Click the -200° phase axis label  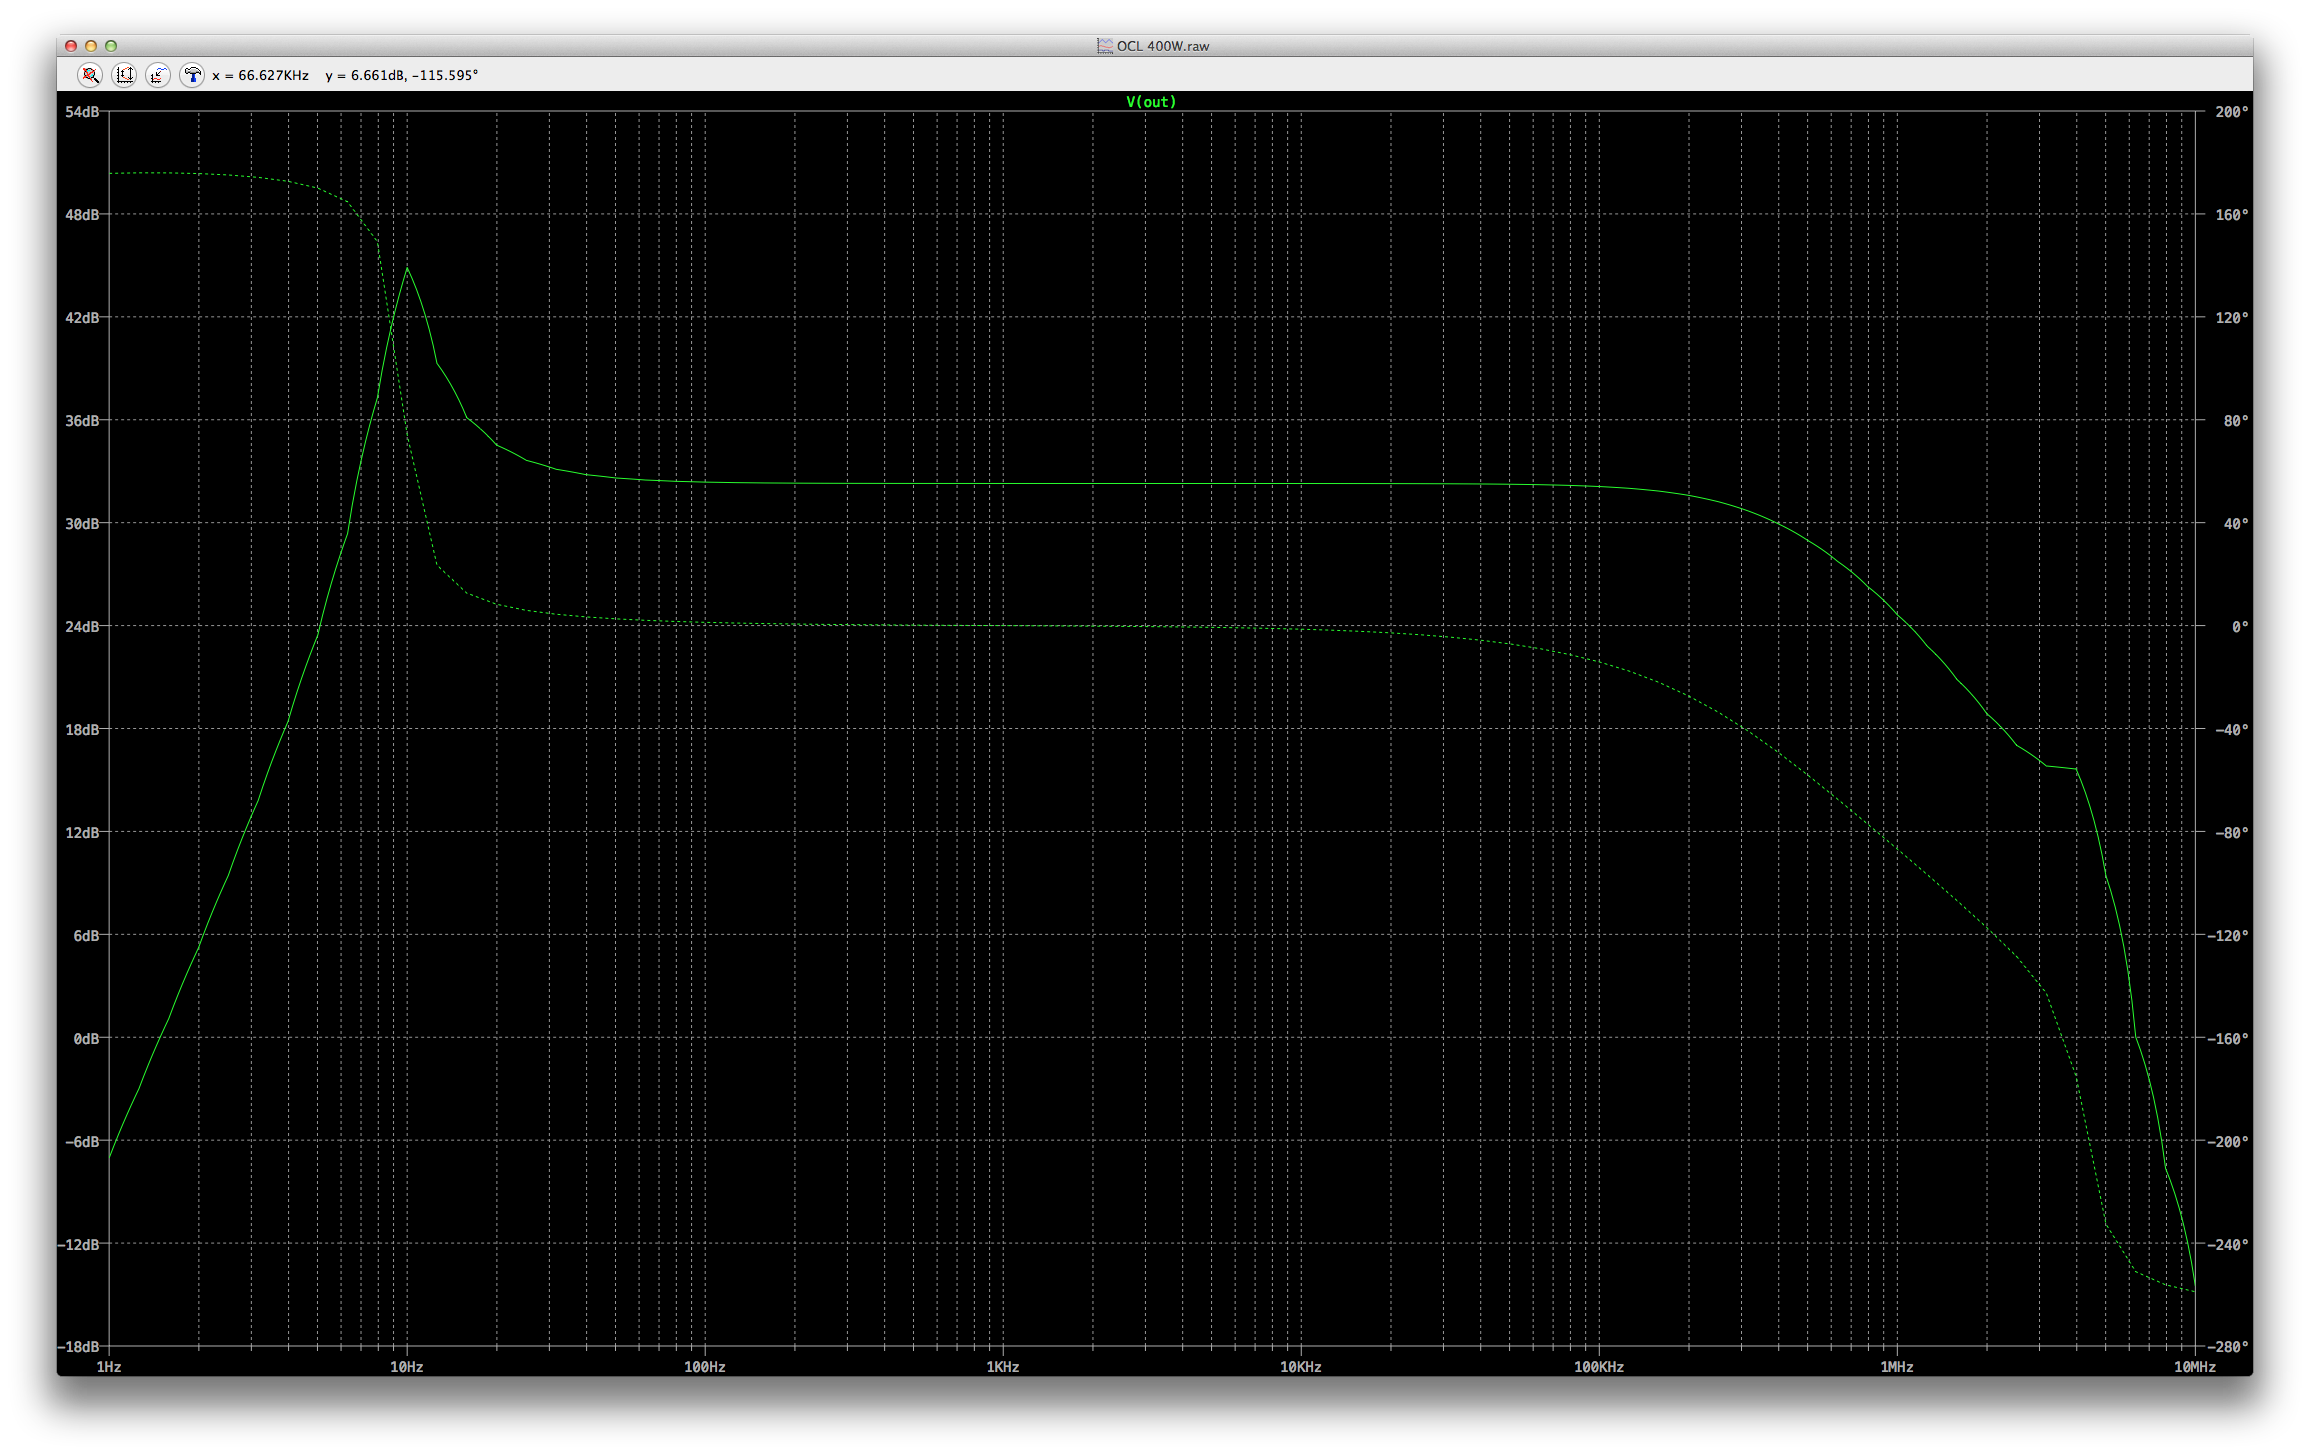[x=2228, y=1142]
